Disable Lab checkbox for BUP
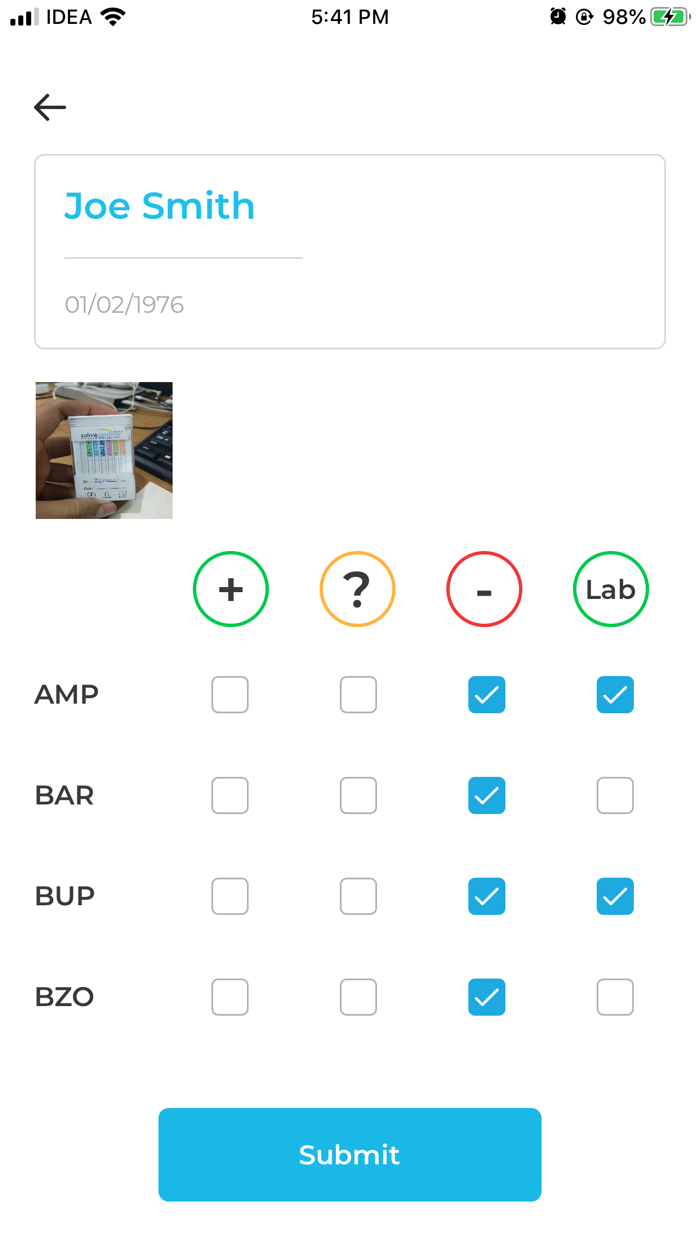Viewport: 700px width, 1244px height. 615,896
